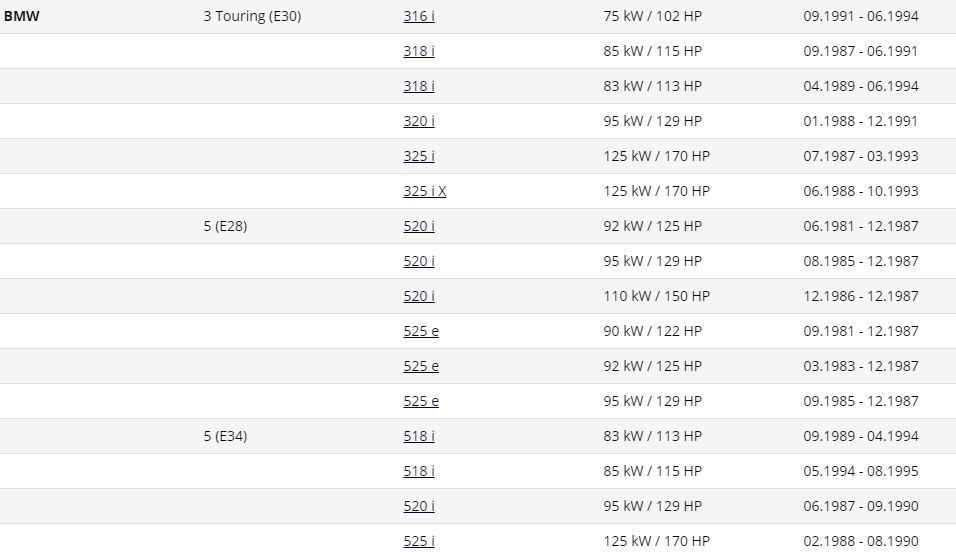Open the 520 i 08.1985 link
This screenshot has height=552, width=956.
419,261
